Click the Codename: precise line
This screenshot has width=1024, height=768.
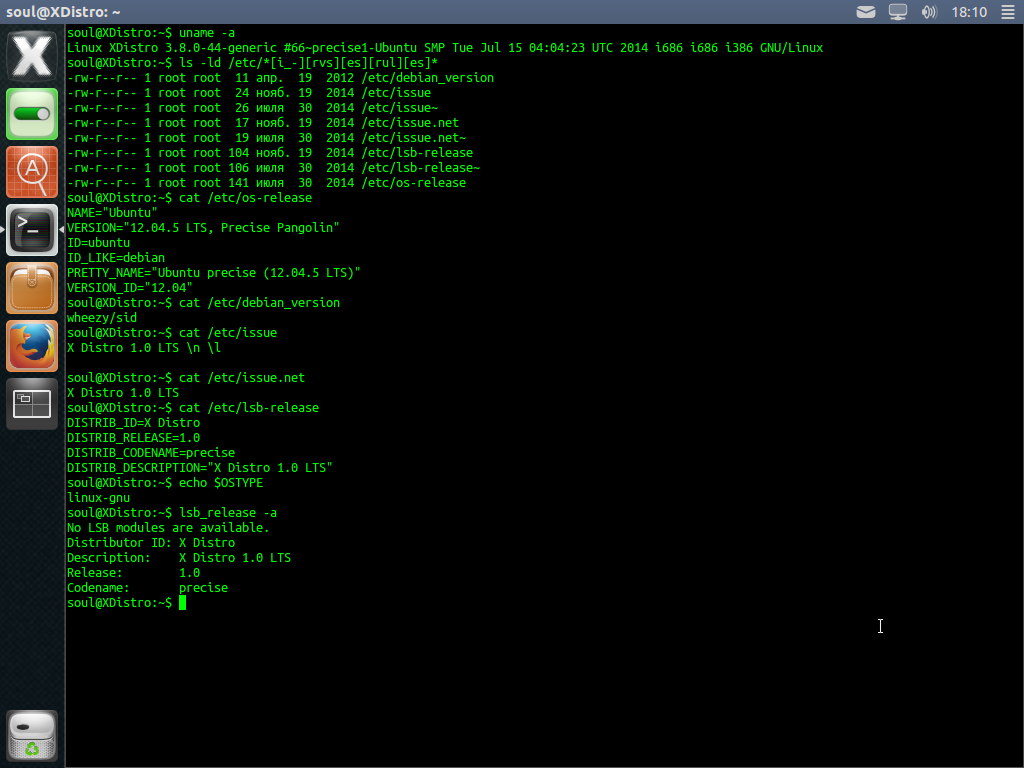[148, 588]
